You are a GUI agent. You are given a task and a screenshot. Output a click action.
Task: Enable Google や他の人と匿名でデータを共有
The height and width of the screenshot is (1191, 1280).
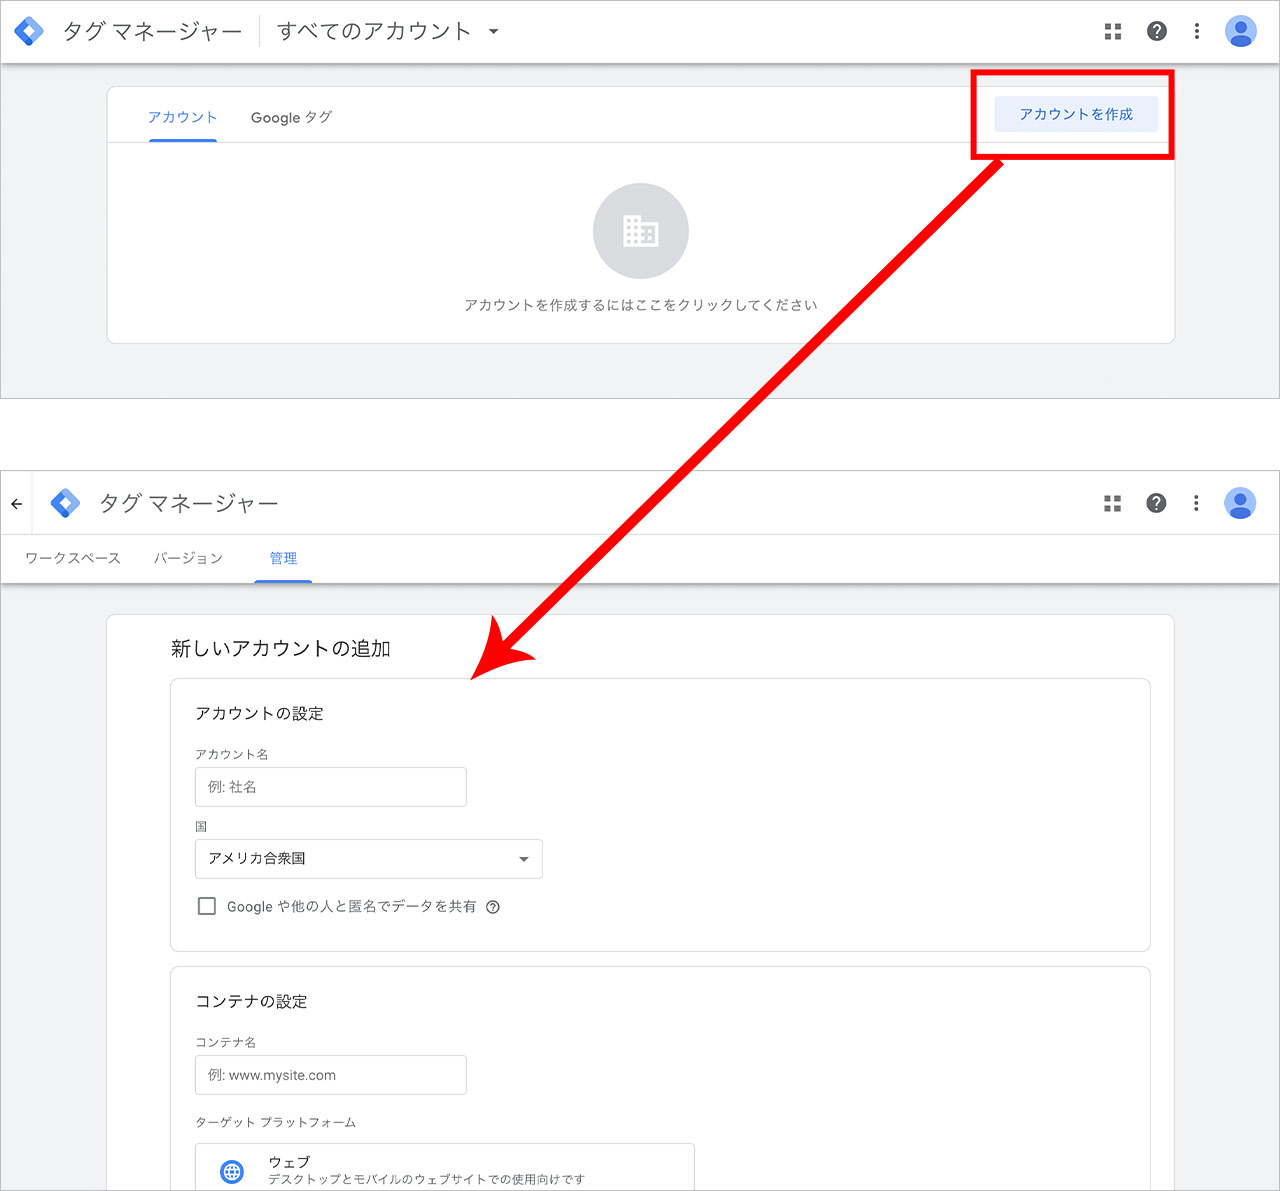[x=206, y=906]
